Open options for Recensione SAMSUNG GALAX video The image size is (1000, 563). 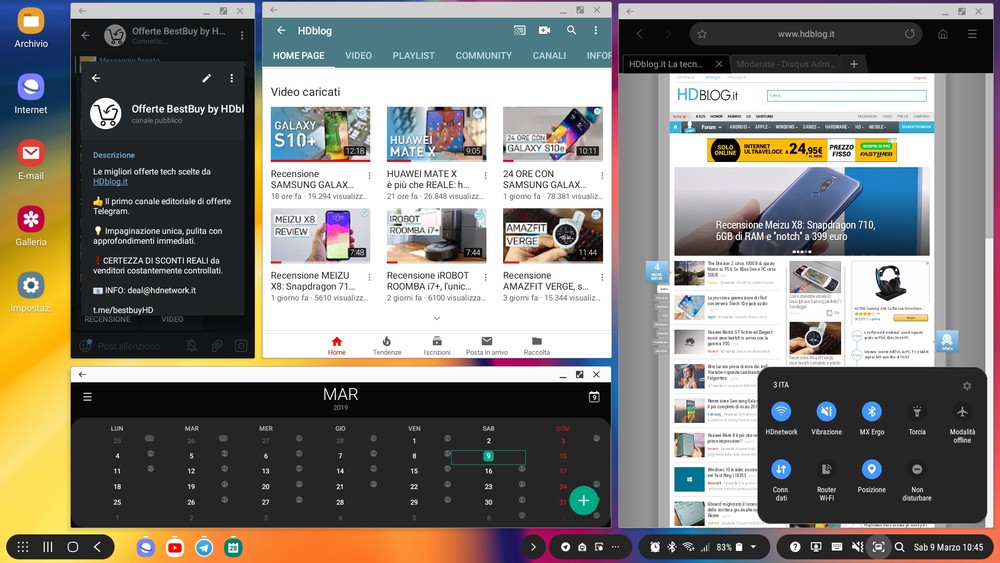(x=369, y=175)
